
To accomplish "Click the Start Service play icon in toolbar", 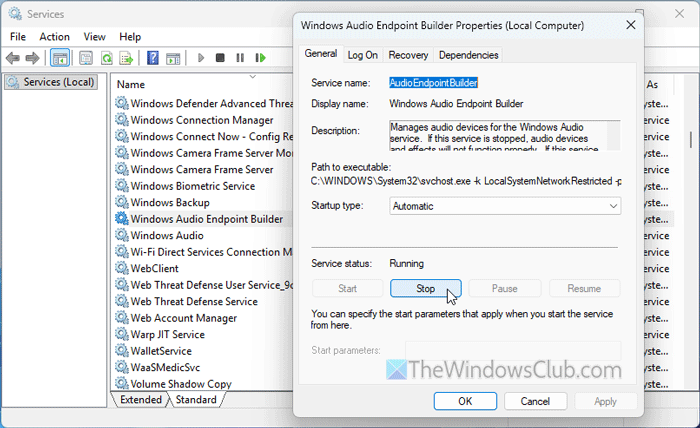I will (201, 58).
